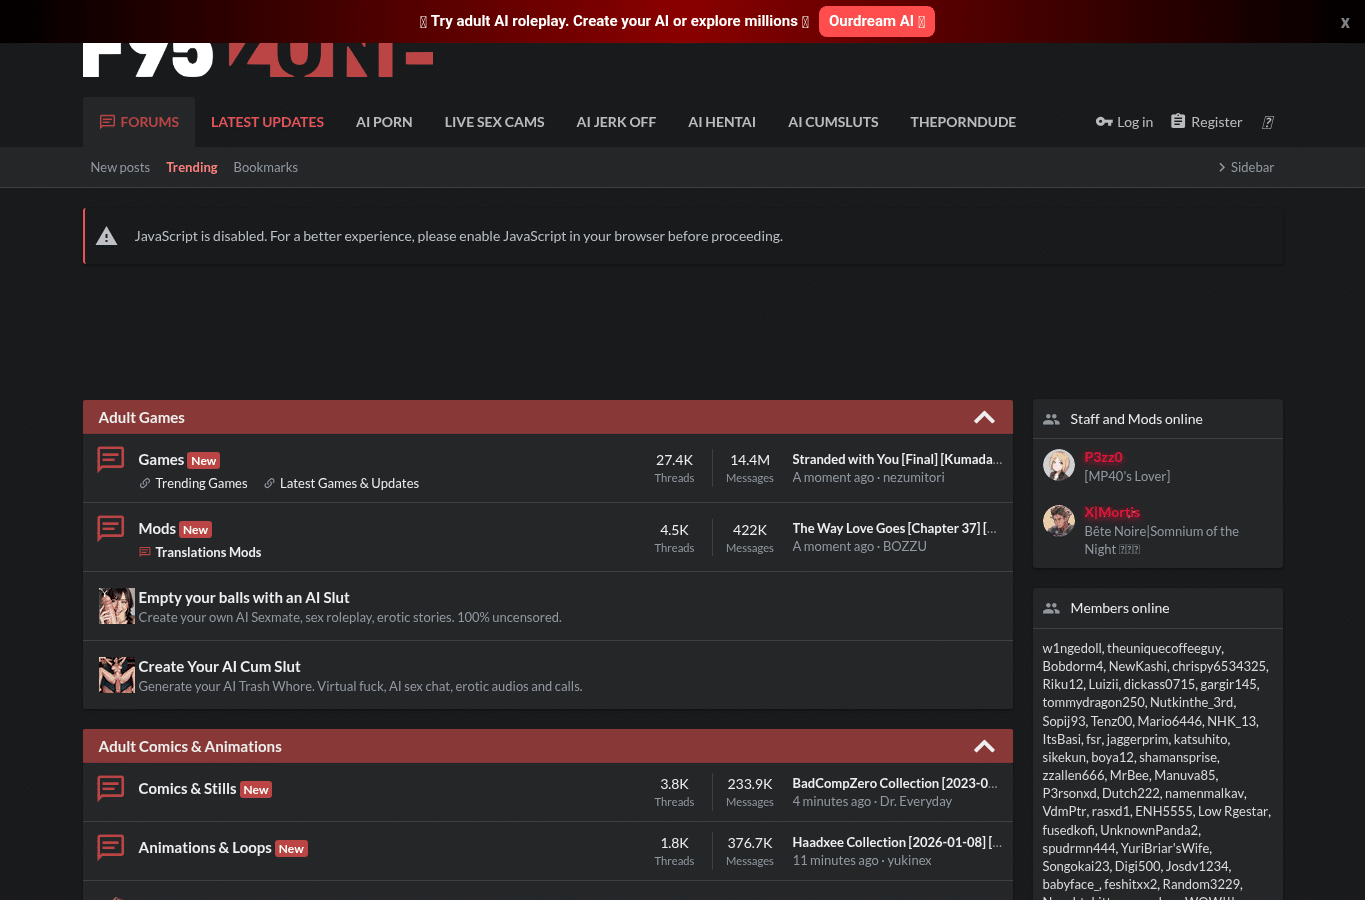Open the Trending Games sub-link

201,483
